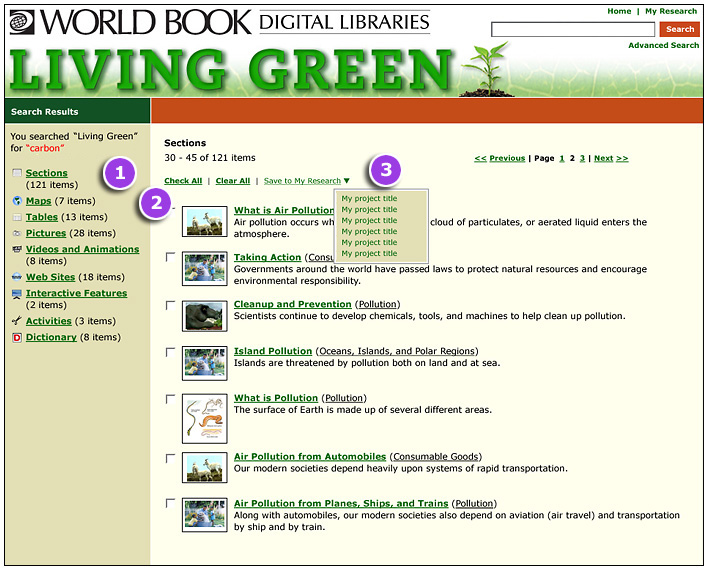710x574 pixels.
Task: Go to the Home link
Action: [x=619, y=11]
